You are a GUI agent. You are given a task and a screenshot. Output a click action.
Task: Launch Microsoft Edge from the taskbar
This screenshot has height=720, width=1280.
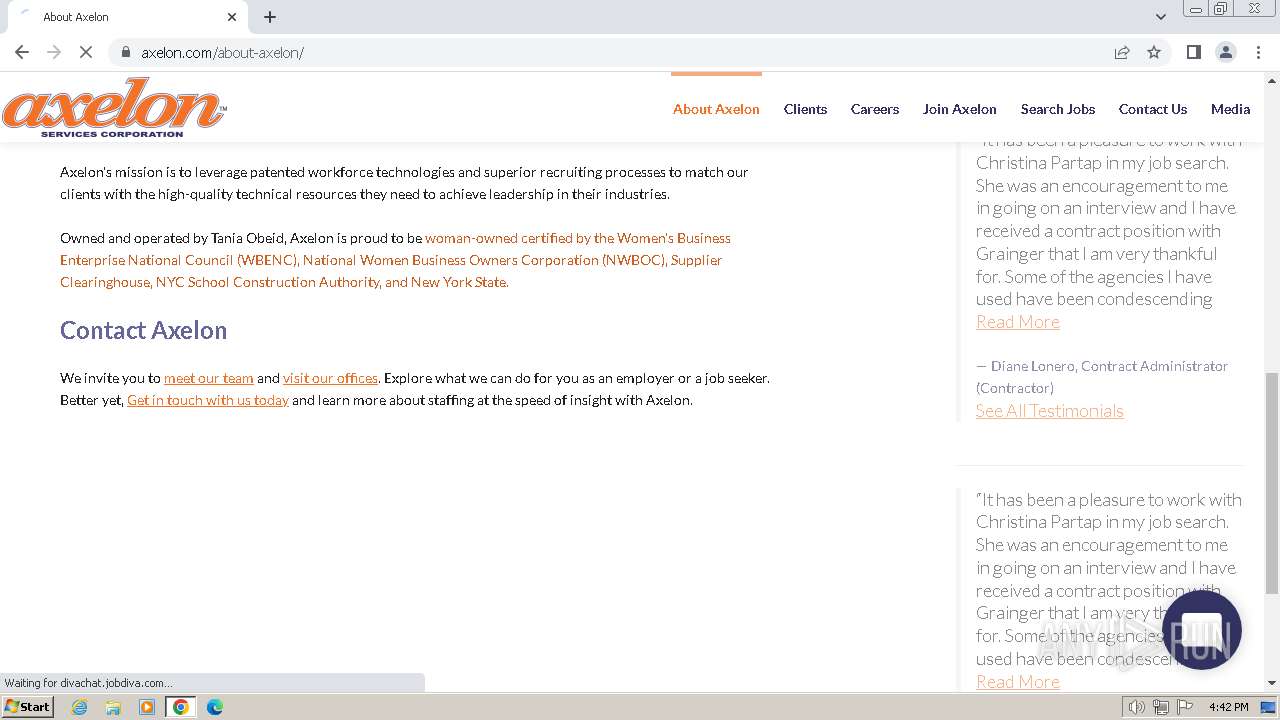tap(215, 707)
